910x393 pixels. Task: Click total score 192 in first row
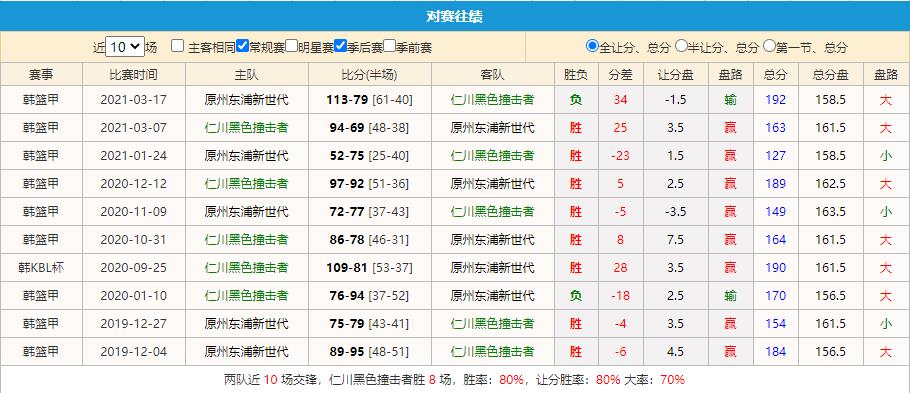[775, 100]
